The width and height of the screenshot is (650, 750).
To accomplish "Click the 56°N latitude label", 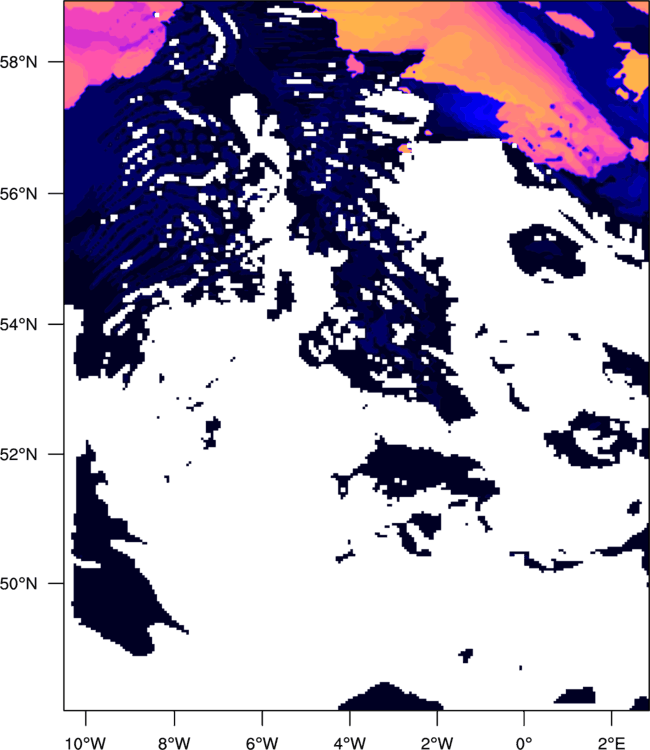I will click(x=18, y=194).
